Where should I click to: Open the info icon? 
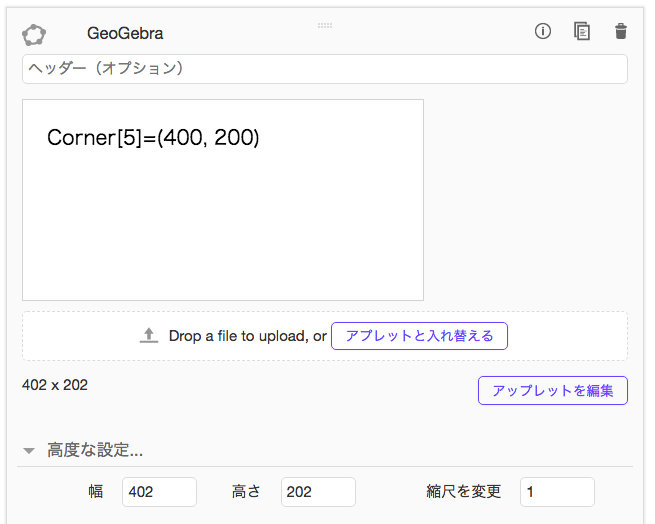click(x=543, y=31)
